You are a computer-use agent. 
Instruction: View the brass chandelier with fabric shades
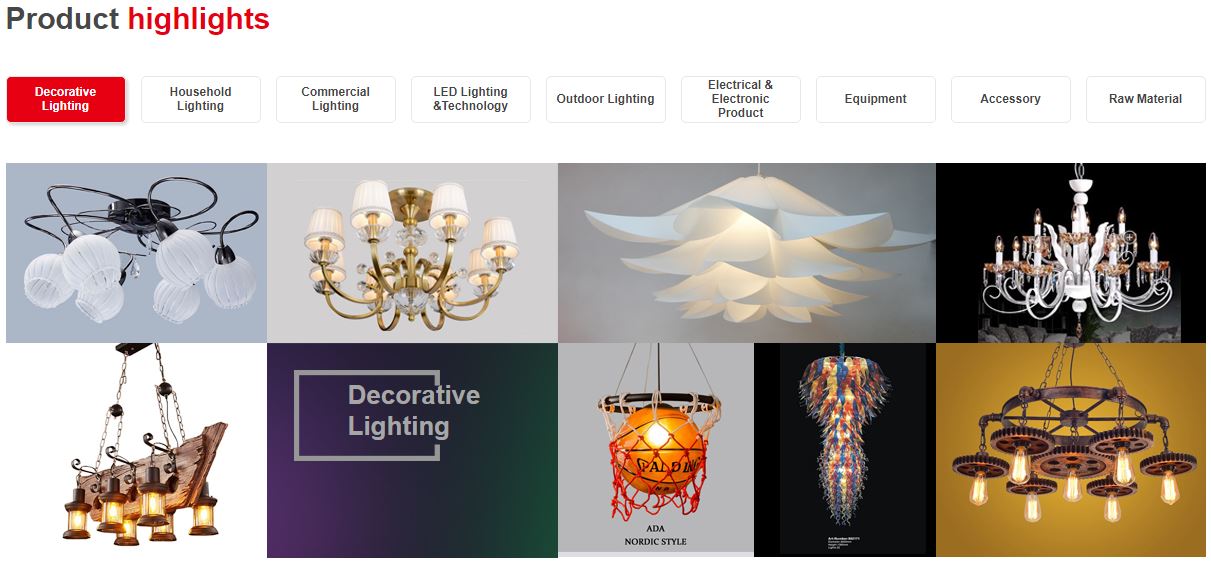coord(412,253)
